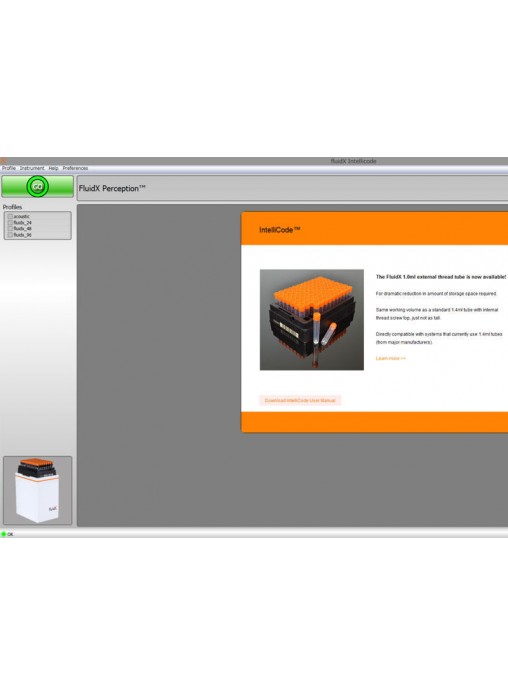Download the IntelliCode User Manual
The image size is (508, 696).
coord(300,400)
